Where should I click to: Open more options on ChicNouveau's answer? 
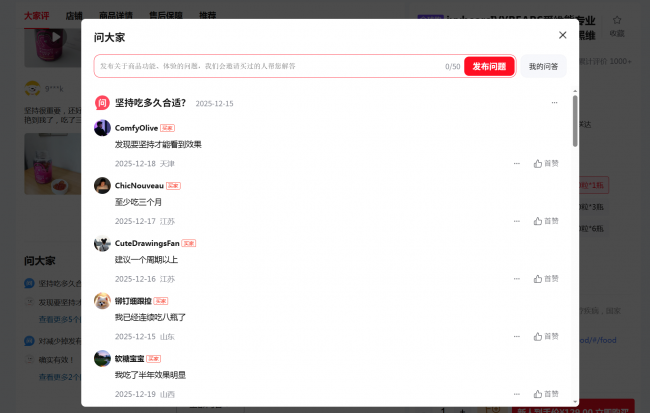pyautogui.click(x=516, y=221)
